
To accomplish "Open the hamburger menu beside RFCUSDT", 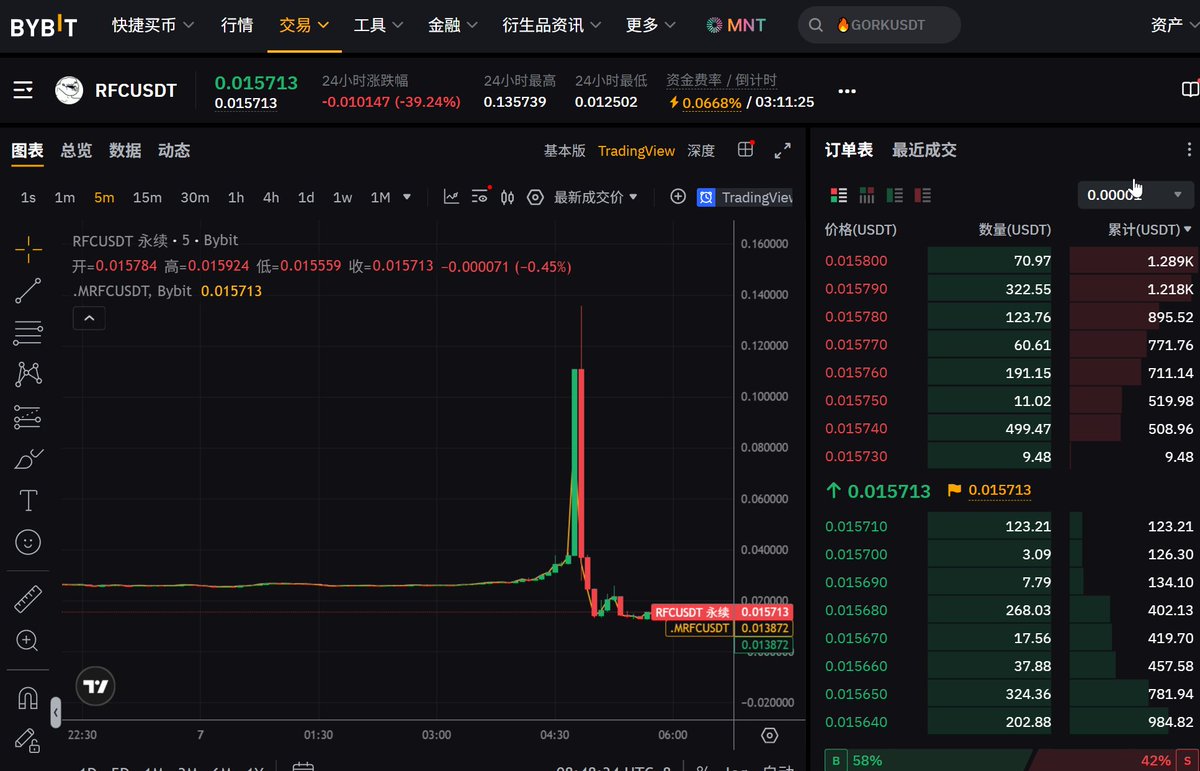I will 23,91.
